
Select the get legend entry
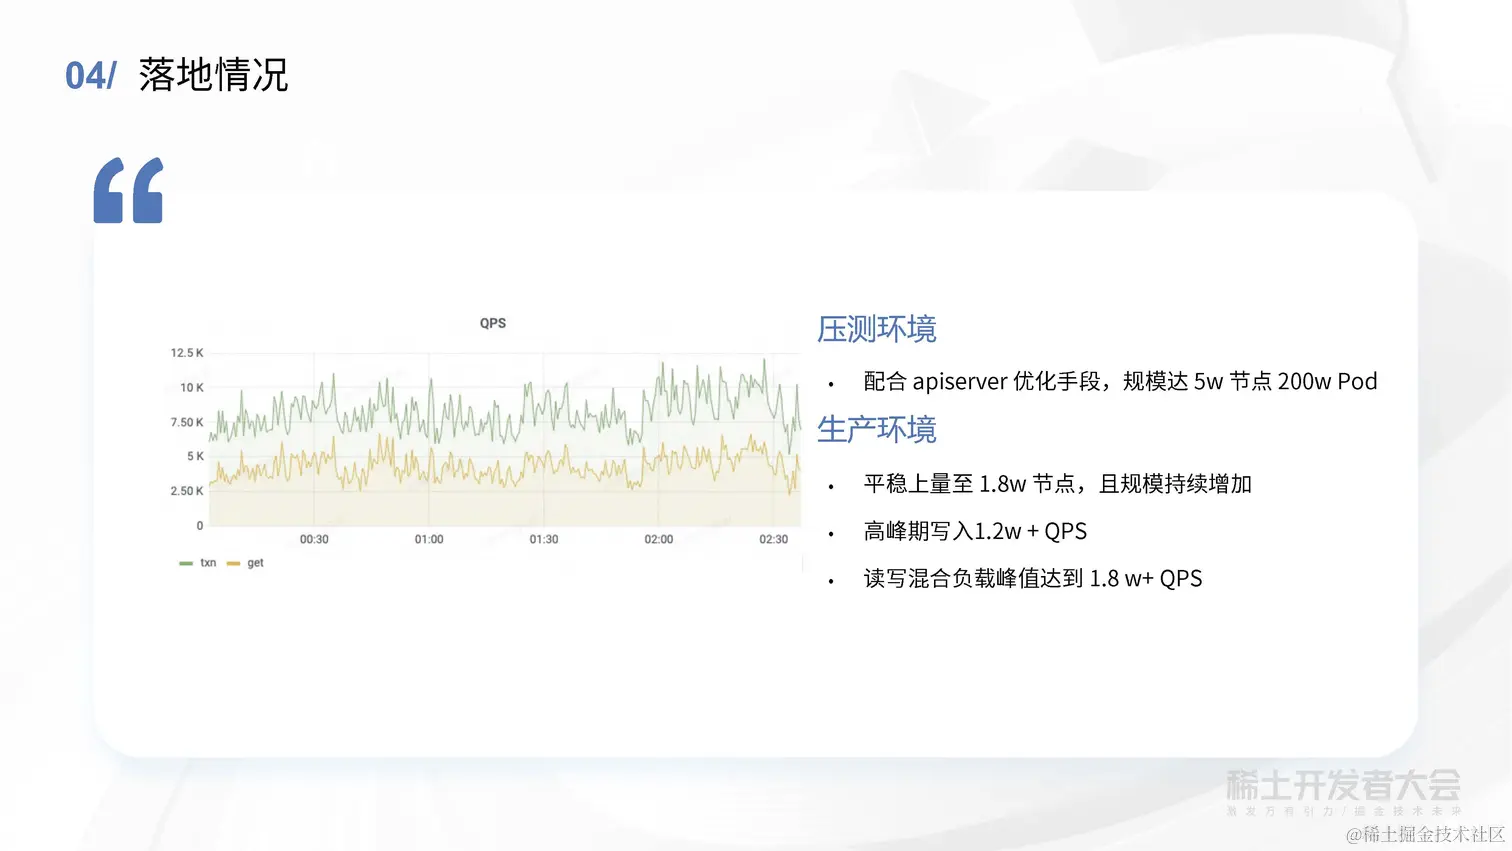[x=245, y=563]
